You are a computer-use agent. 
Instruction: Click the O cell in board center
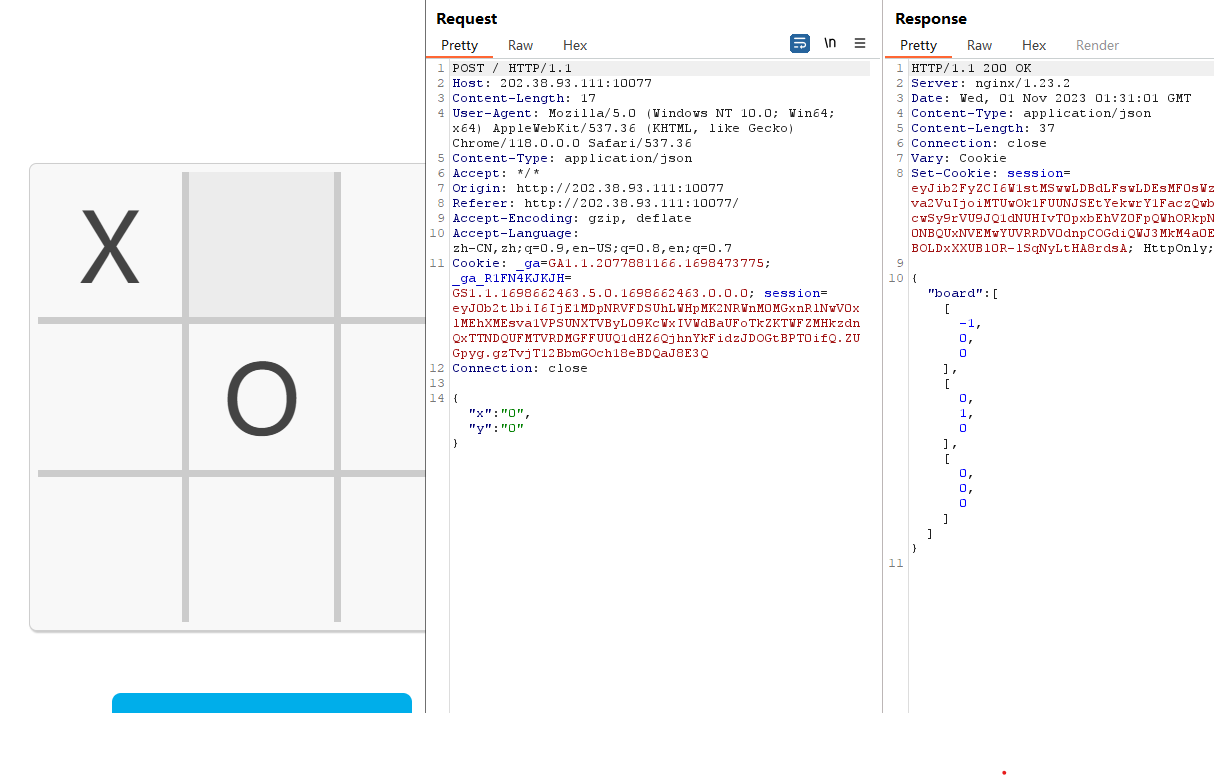(261, 397)
